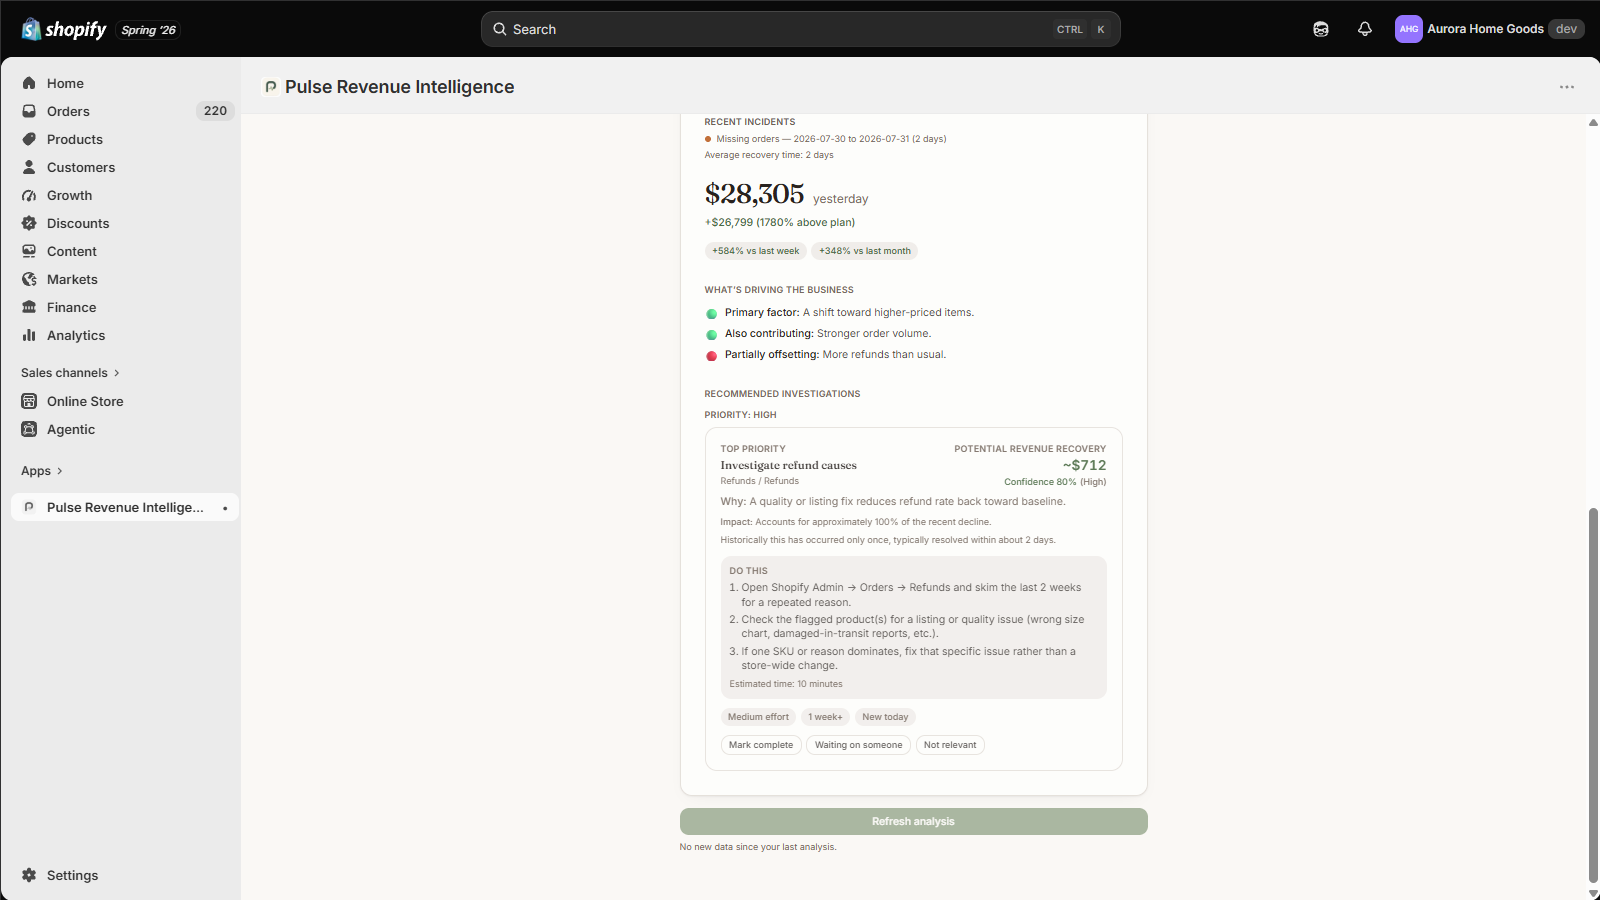The width and height of the screenshot is (1600, 900).
Task: Click the New today tag
Action: click(885, 717)
